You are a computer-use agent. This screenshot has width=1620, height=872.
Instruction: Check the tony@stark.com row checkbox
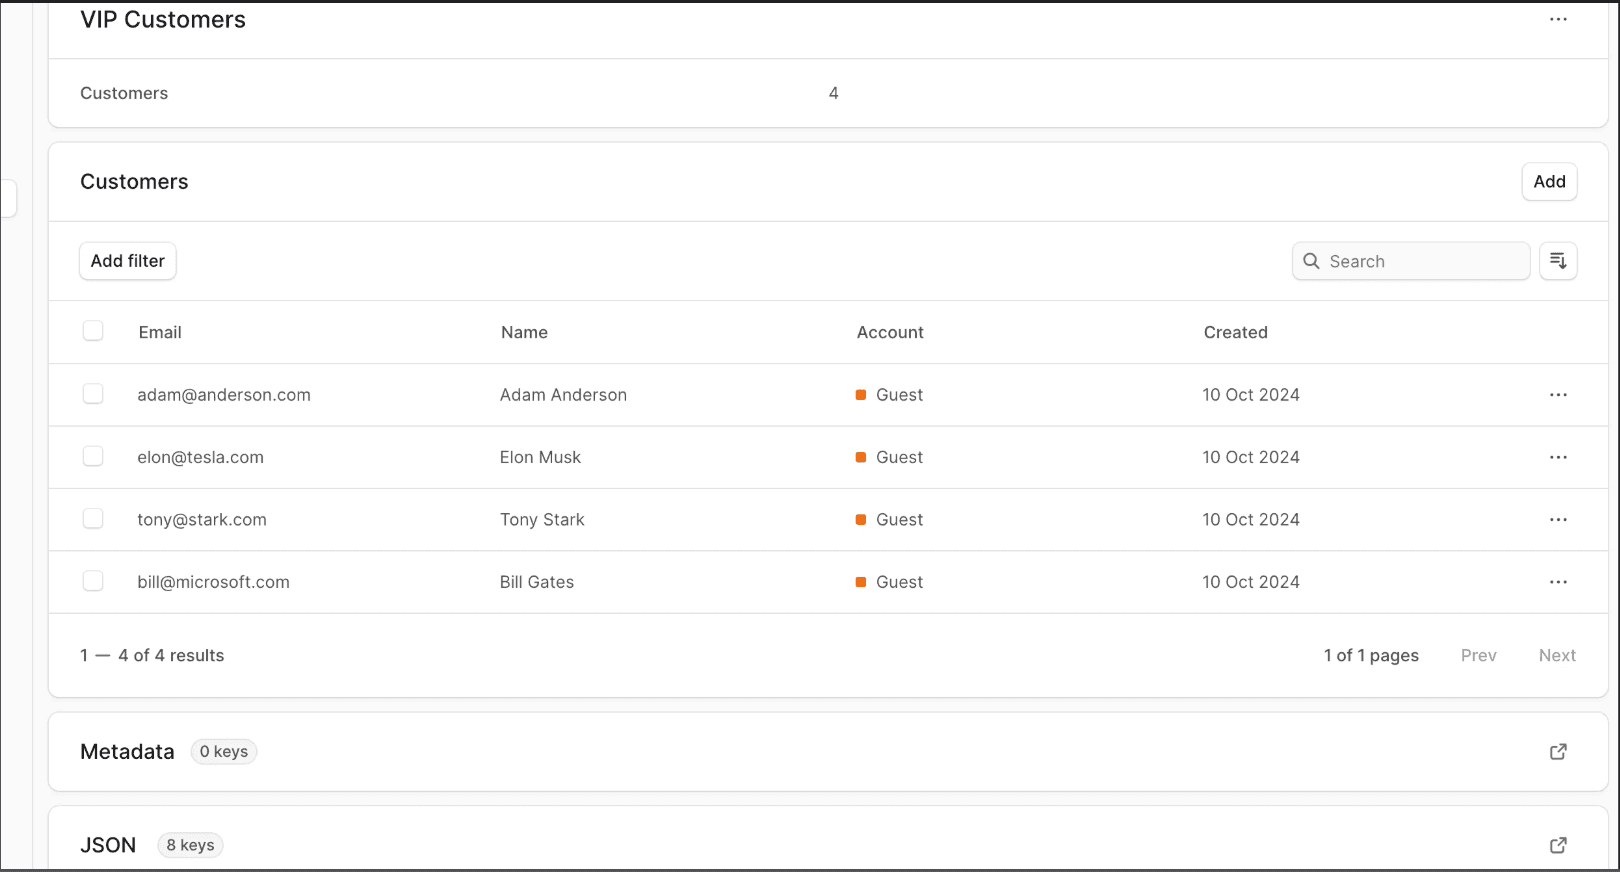93,519
